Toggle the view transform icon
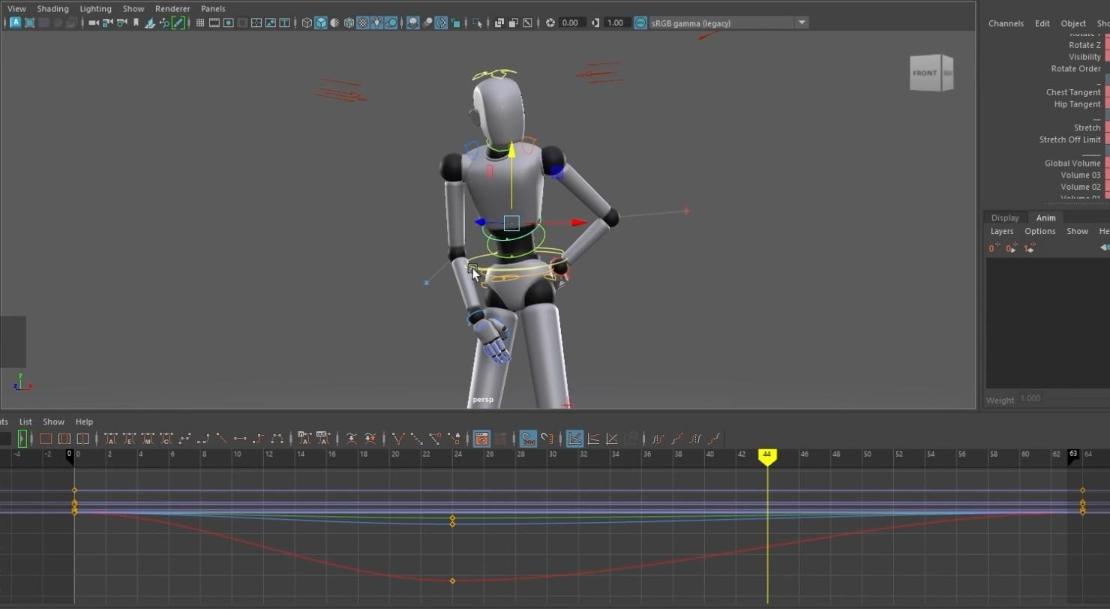Screen dimensions: 1110x609 640,23
